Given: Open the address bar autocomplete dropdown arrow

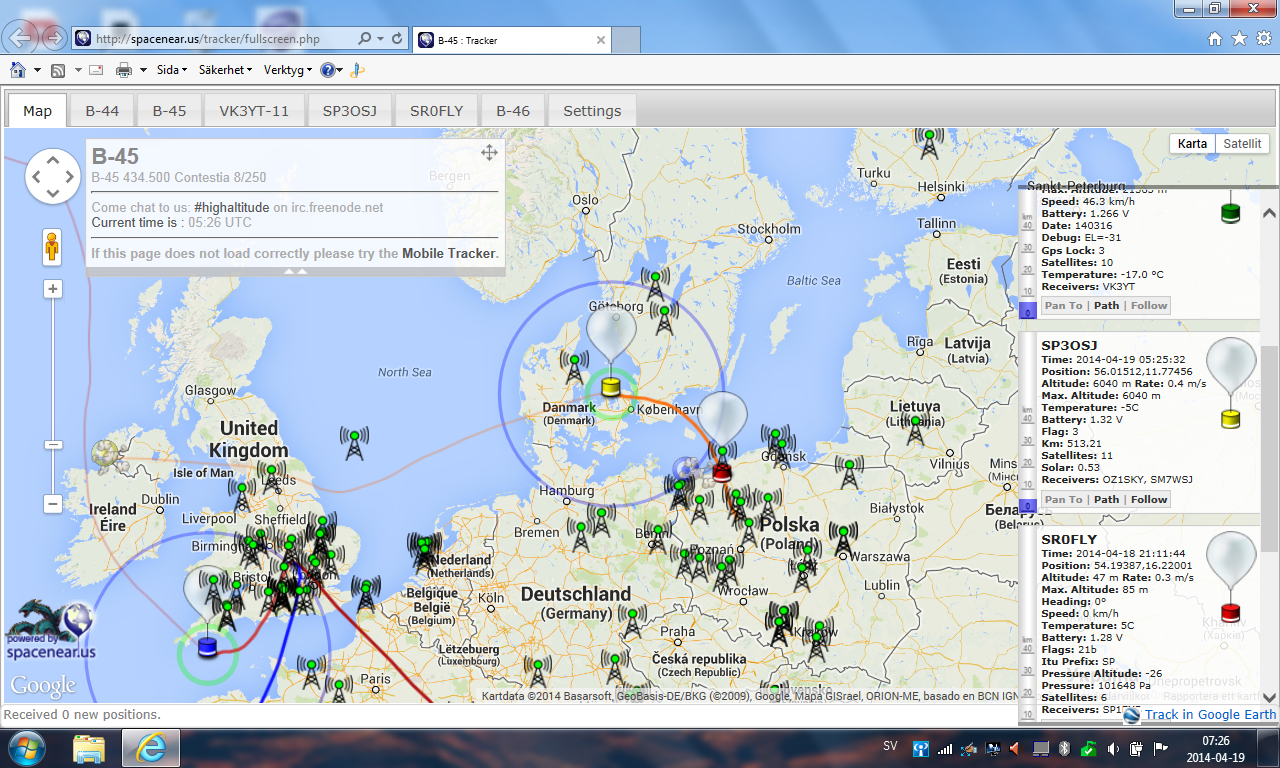Looking at the screenshot, I should coord(381,39).
